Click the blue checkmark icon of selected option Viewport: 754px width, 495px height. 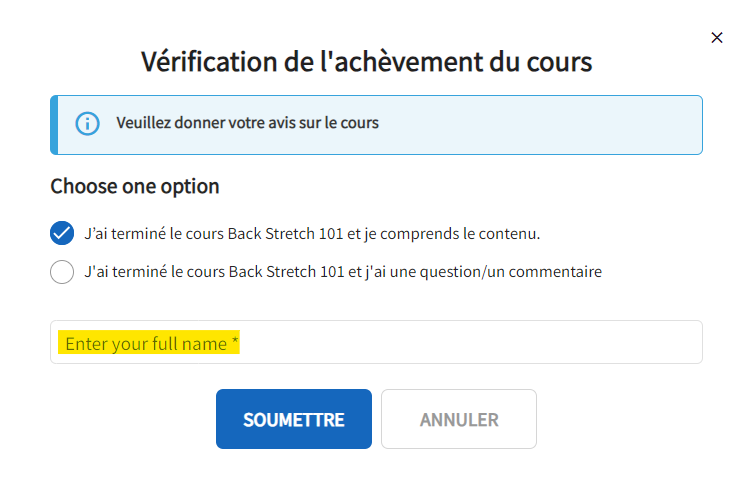tap(62, 233)
